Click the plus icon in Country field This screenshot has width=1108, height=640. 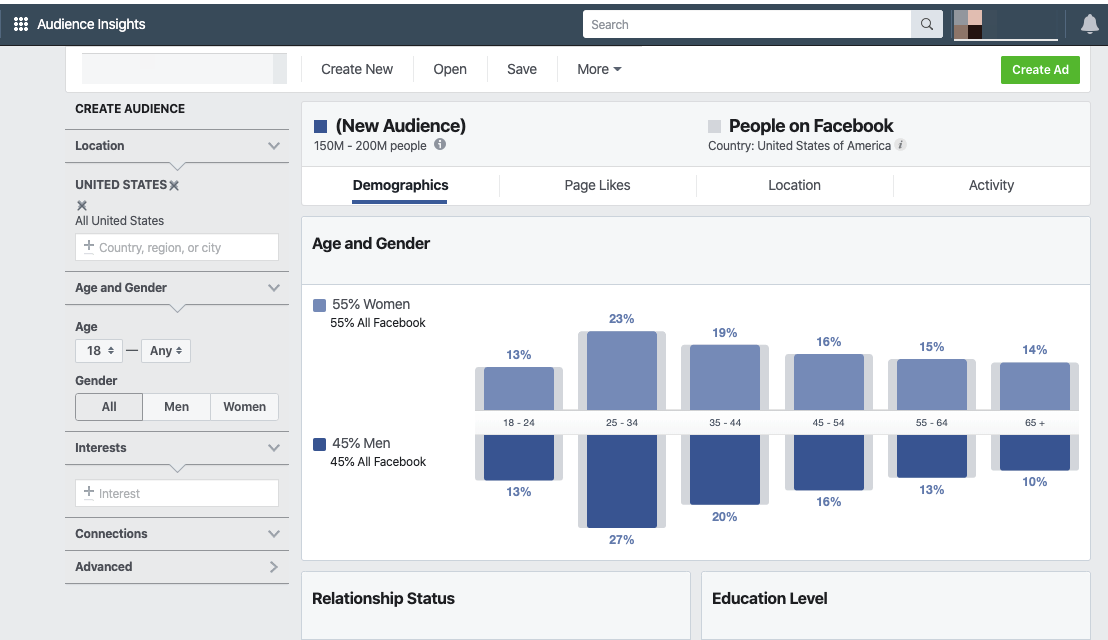coord(89,246)
